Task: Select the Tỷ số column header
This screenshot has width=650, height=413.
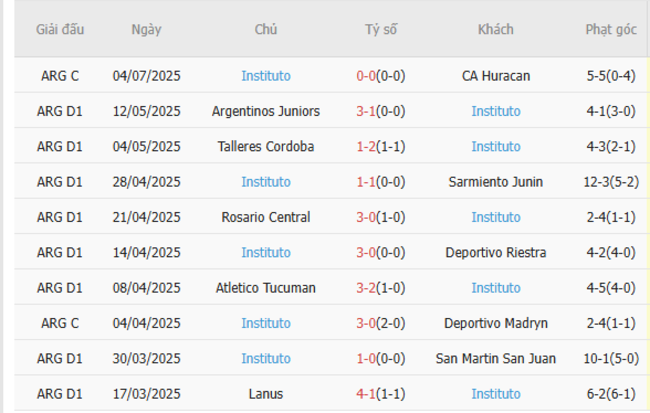Action: [380, 30]
